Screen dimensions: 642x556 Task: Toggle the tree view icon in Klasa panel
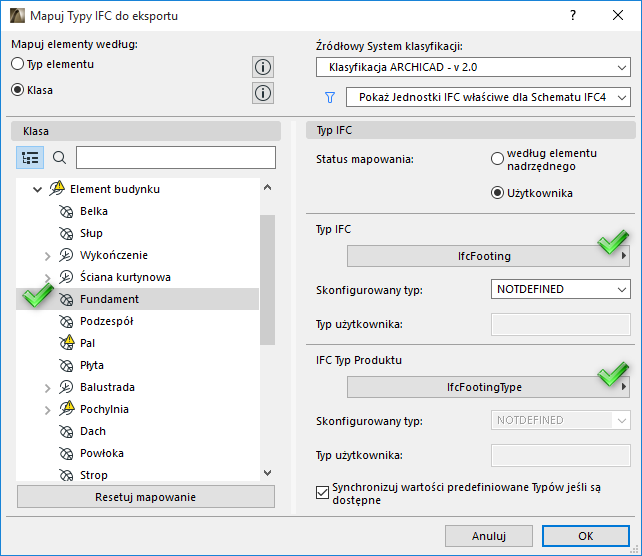pos(30,158)
